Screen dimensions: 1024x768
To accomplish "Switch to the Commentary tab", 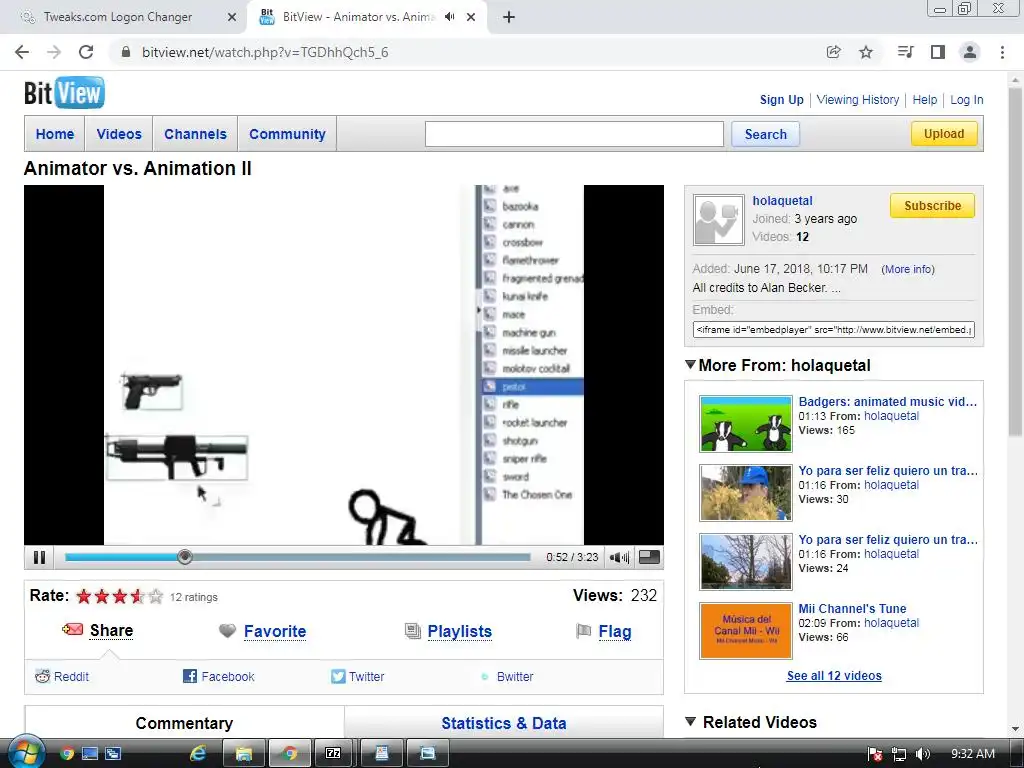I will click(184, 723).
